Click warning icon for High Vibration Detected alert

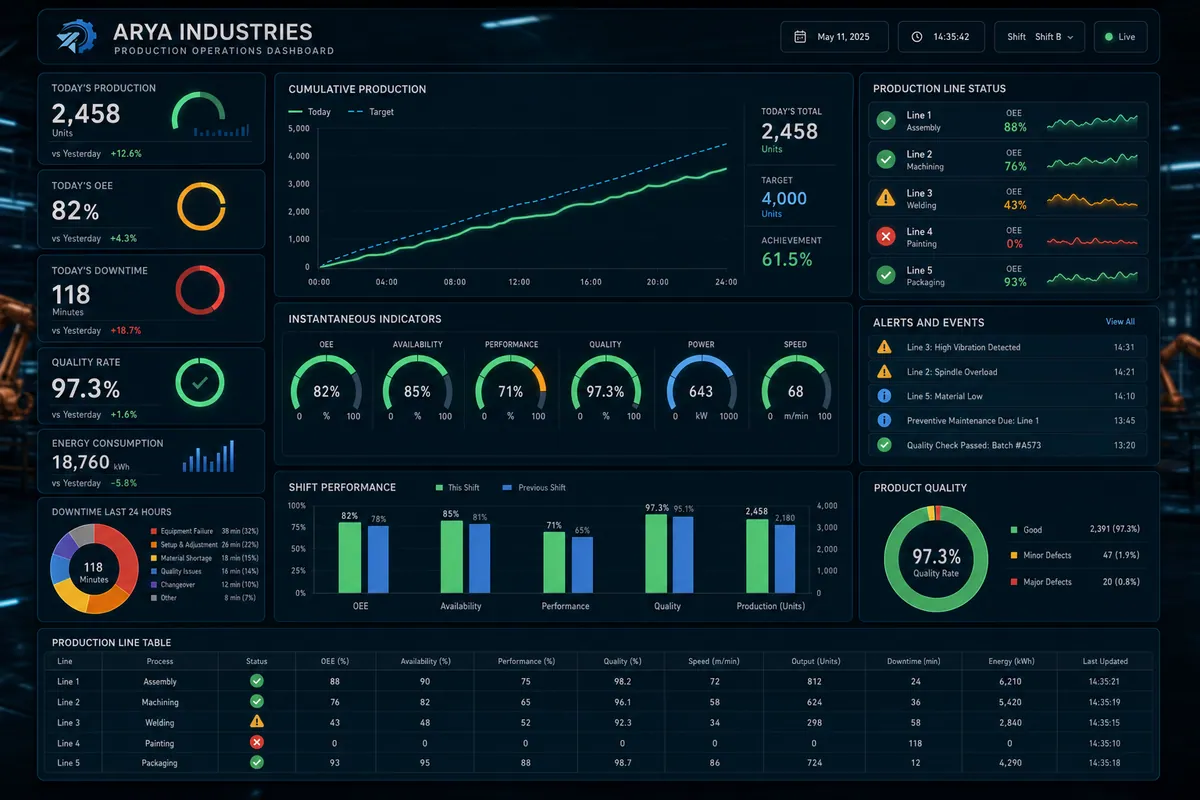[x=884, y=347]
